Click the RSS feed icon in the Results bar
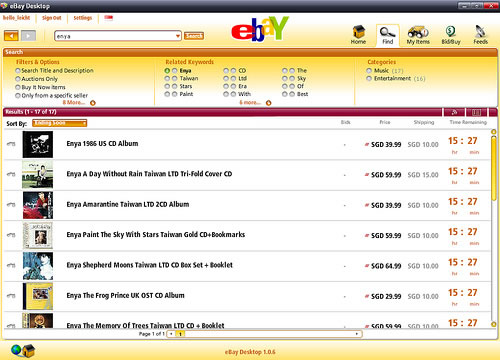This screenshot has width=500, height=360. click(454, 112)
